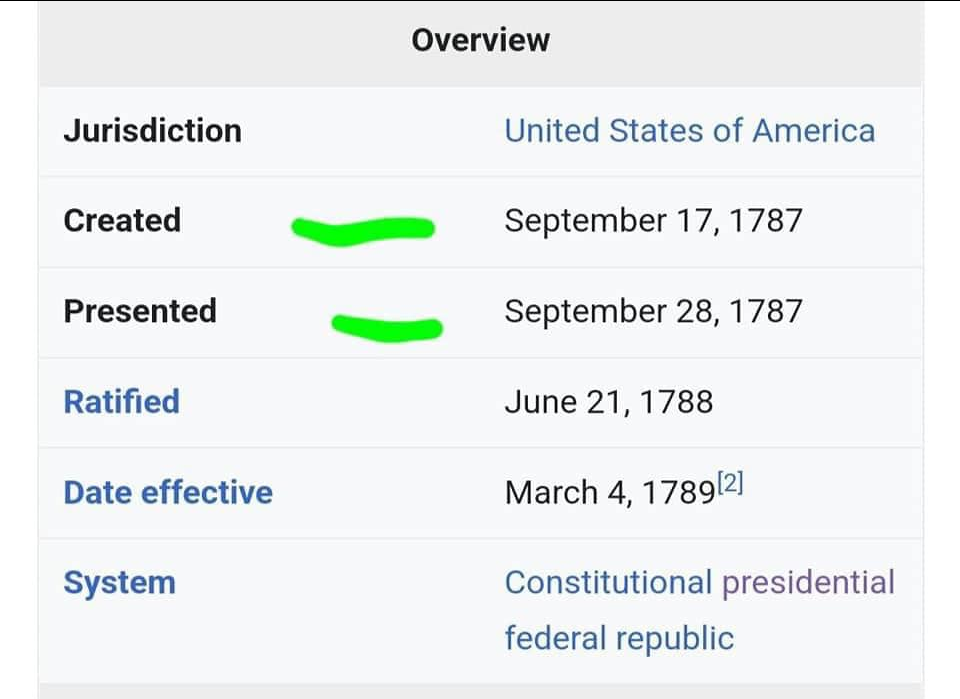
Task: Click the Presented row label
Action: click(140, 311)
